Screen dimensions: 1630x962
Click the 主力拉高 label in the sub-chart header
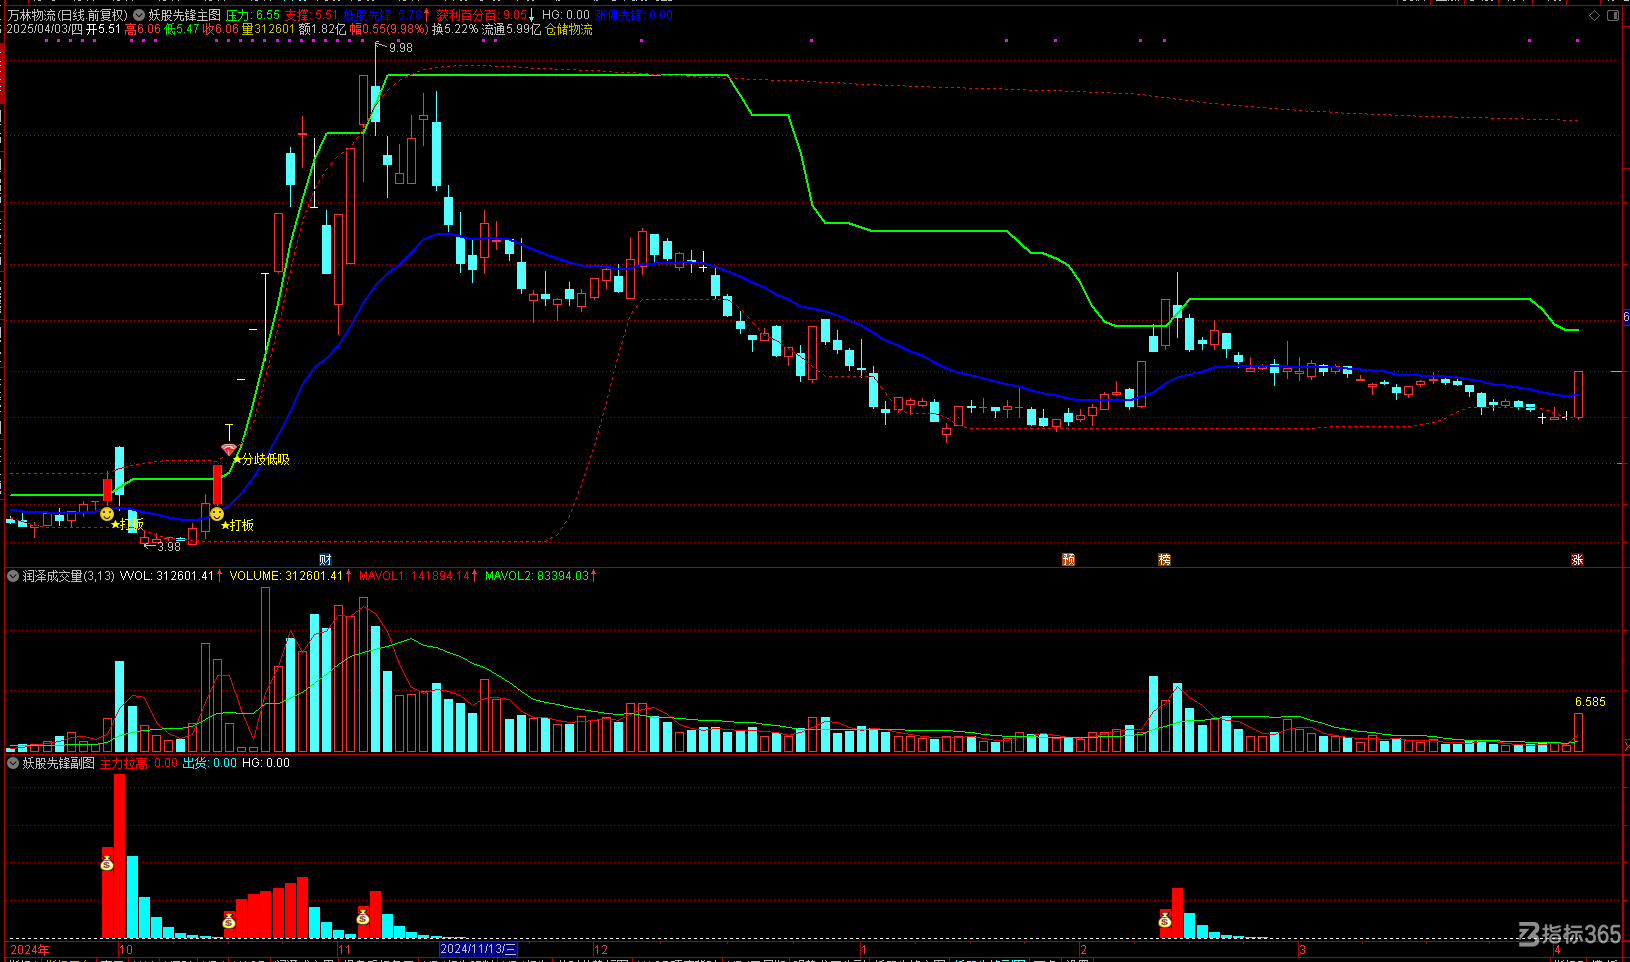coord(124,763)
